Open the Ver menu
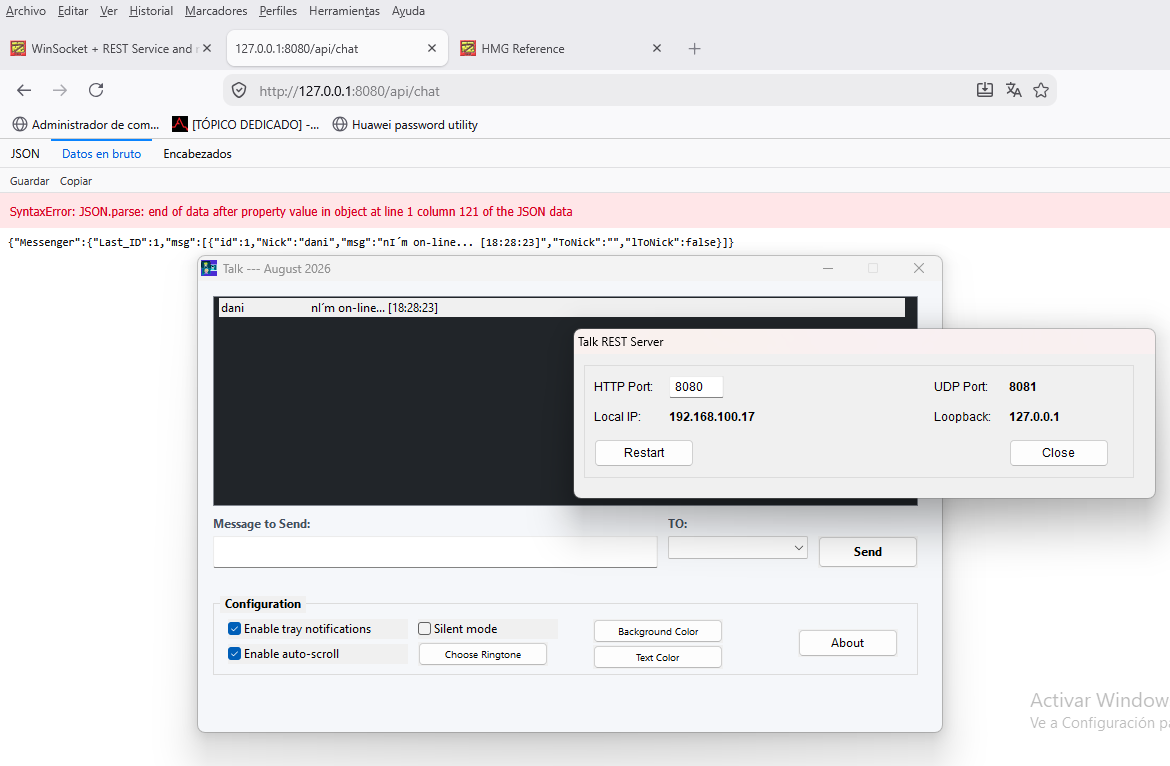 click(109, 11)
